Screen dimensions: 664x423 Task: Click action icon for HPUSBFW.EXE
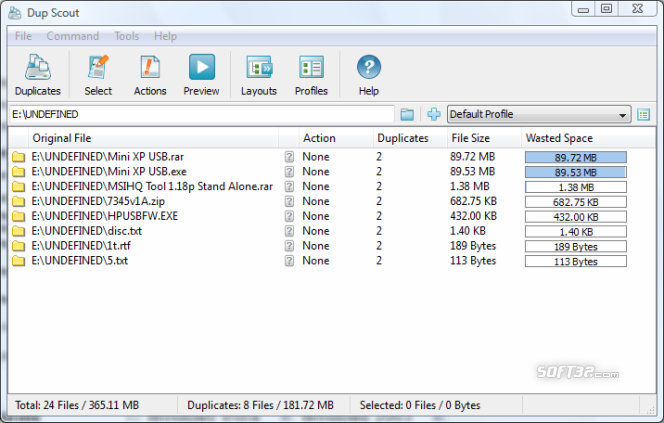pyautogui.click(x=289, y=216)
